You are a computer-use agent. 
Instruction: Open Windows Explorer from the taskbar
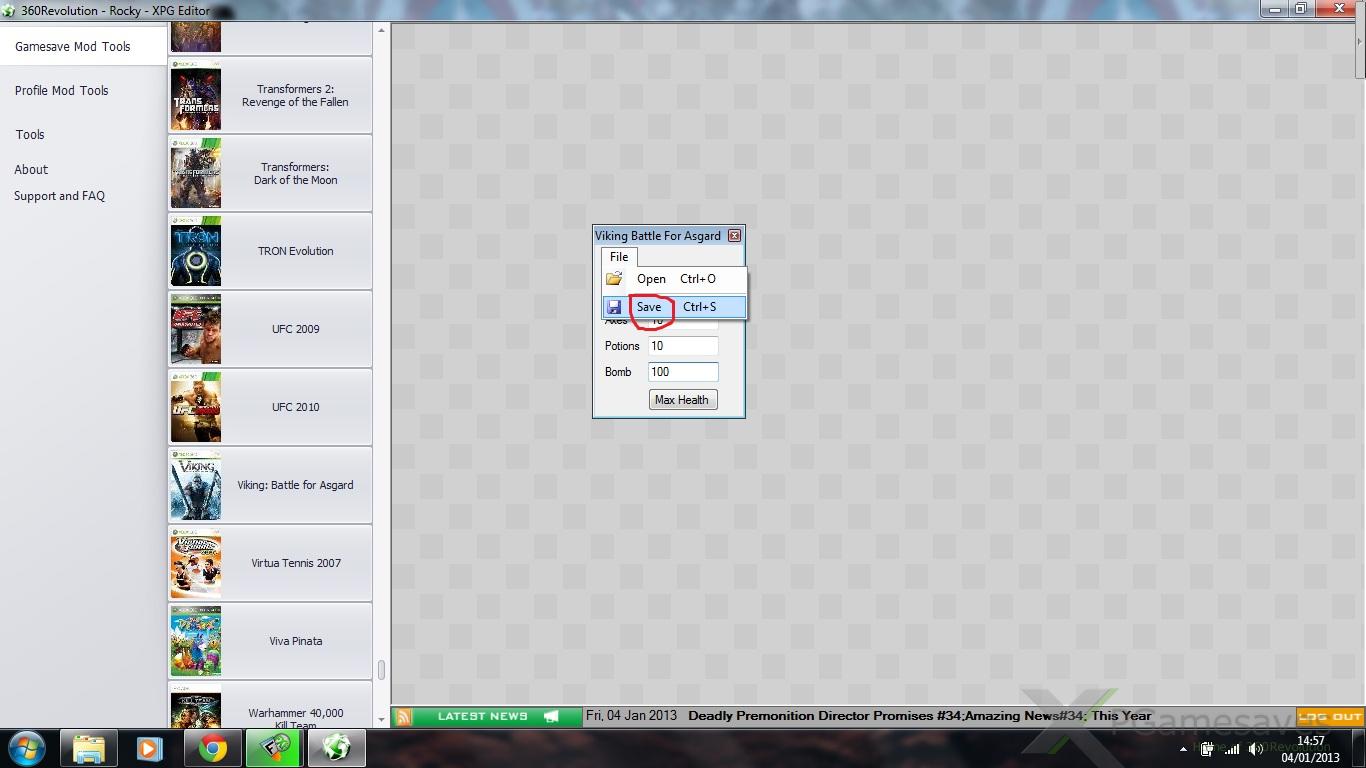[89, 748]
